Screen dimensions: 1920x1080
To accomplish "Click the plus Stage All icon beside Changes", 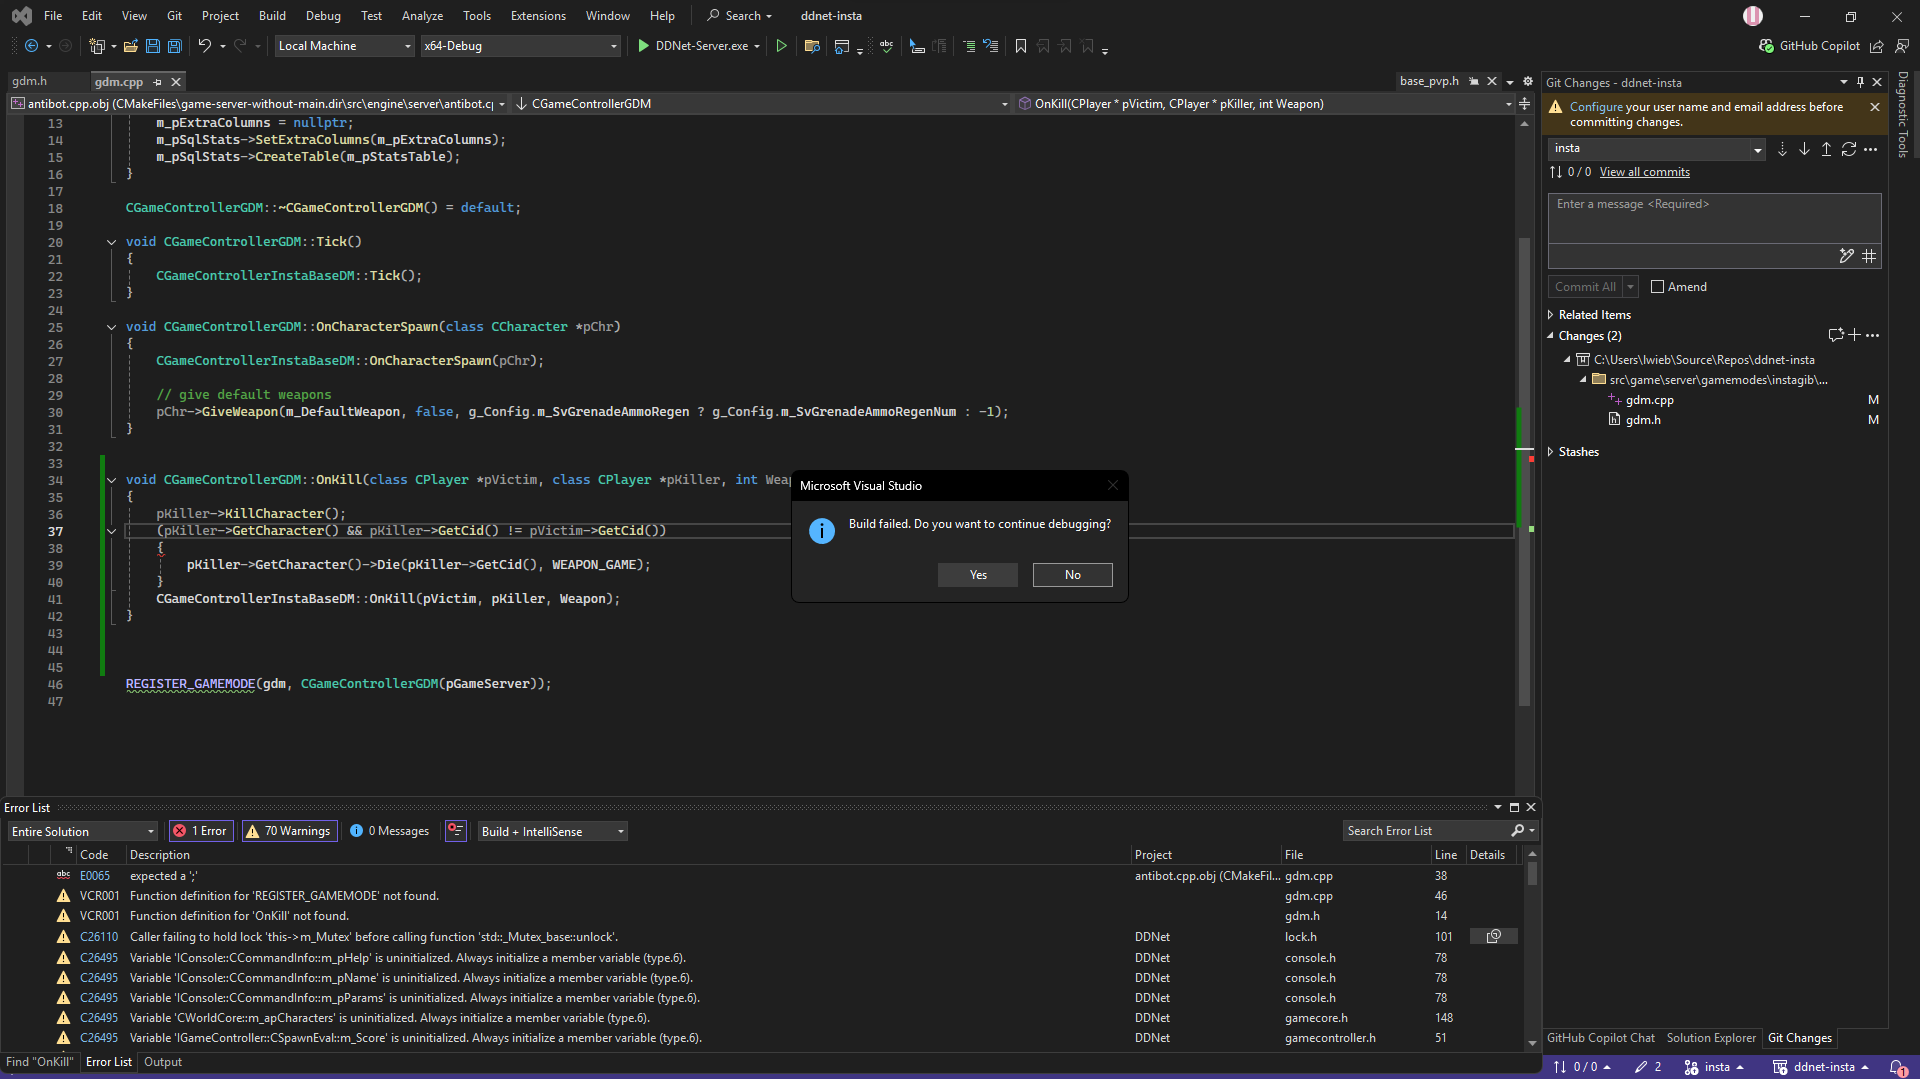I will [x=1854, y=335].
